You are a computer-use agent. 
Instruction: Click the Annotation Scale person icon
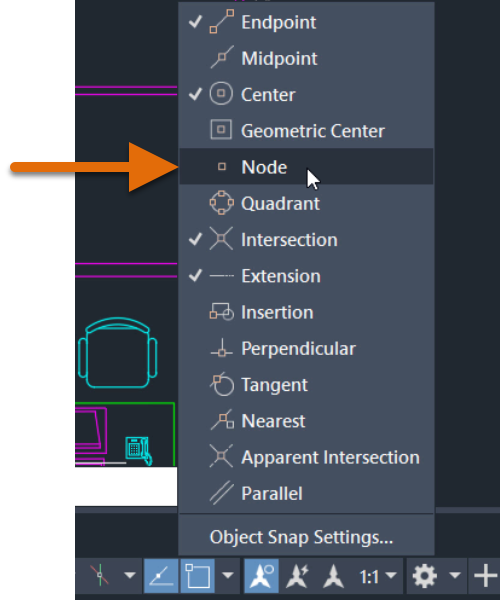(334, 576)
